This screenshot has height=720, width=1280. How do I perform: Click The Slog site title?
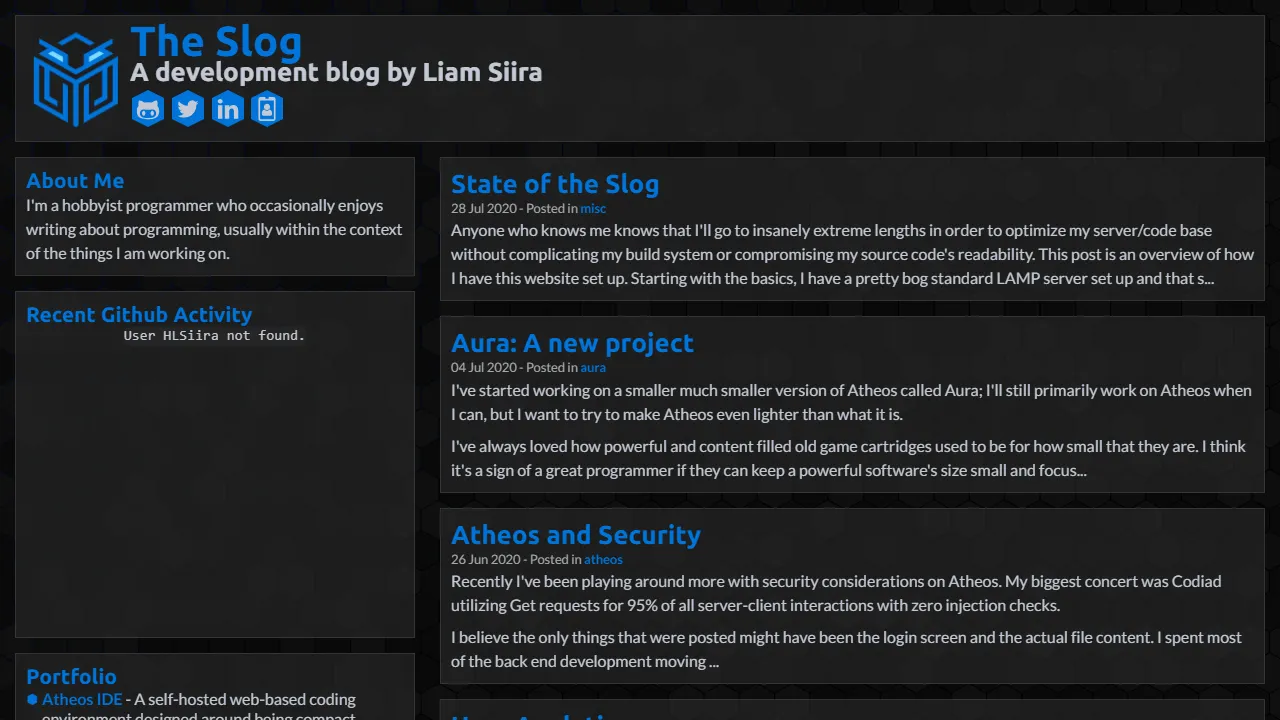216,41
